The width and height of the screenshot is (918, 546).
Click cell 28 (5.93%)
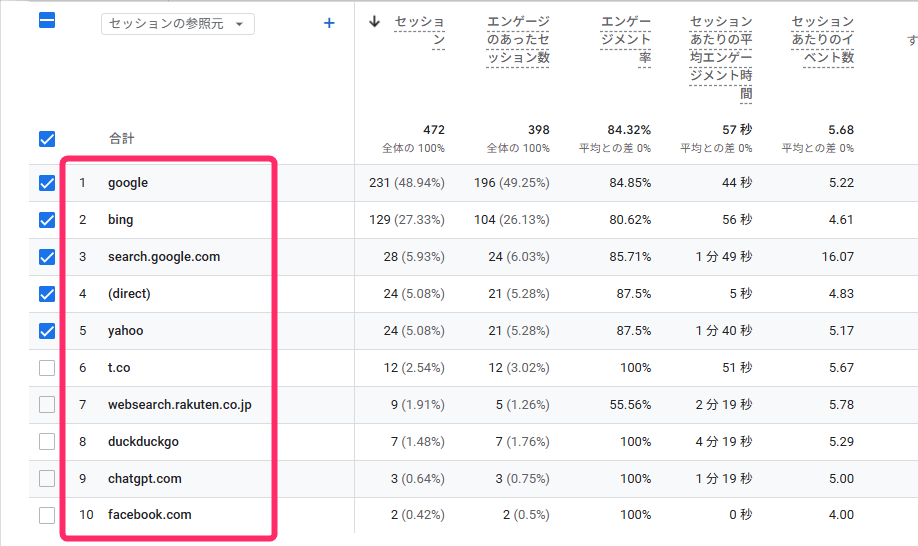[x=414, y=257]
